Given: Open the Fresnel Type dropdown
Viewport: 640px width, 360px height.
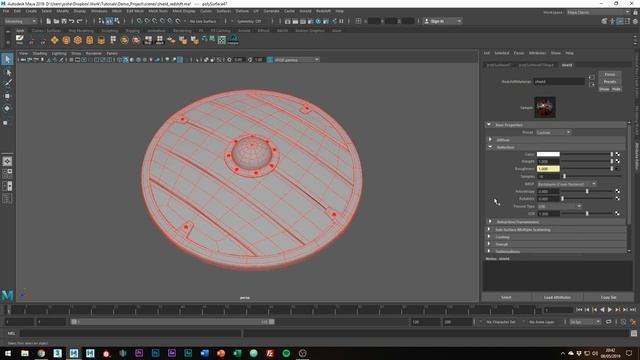Looking at the screenshot, I should click(559, 206).
